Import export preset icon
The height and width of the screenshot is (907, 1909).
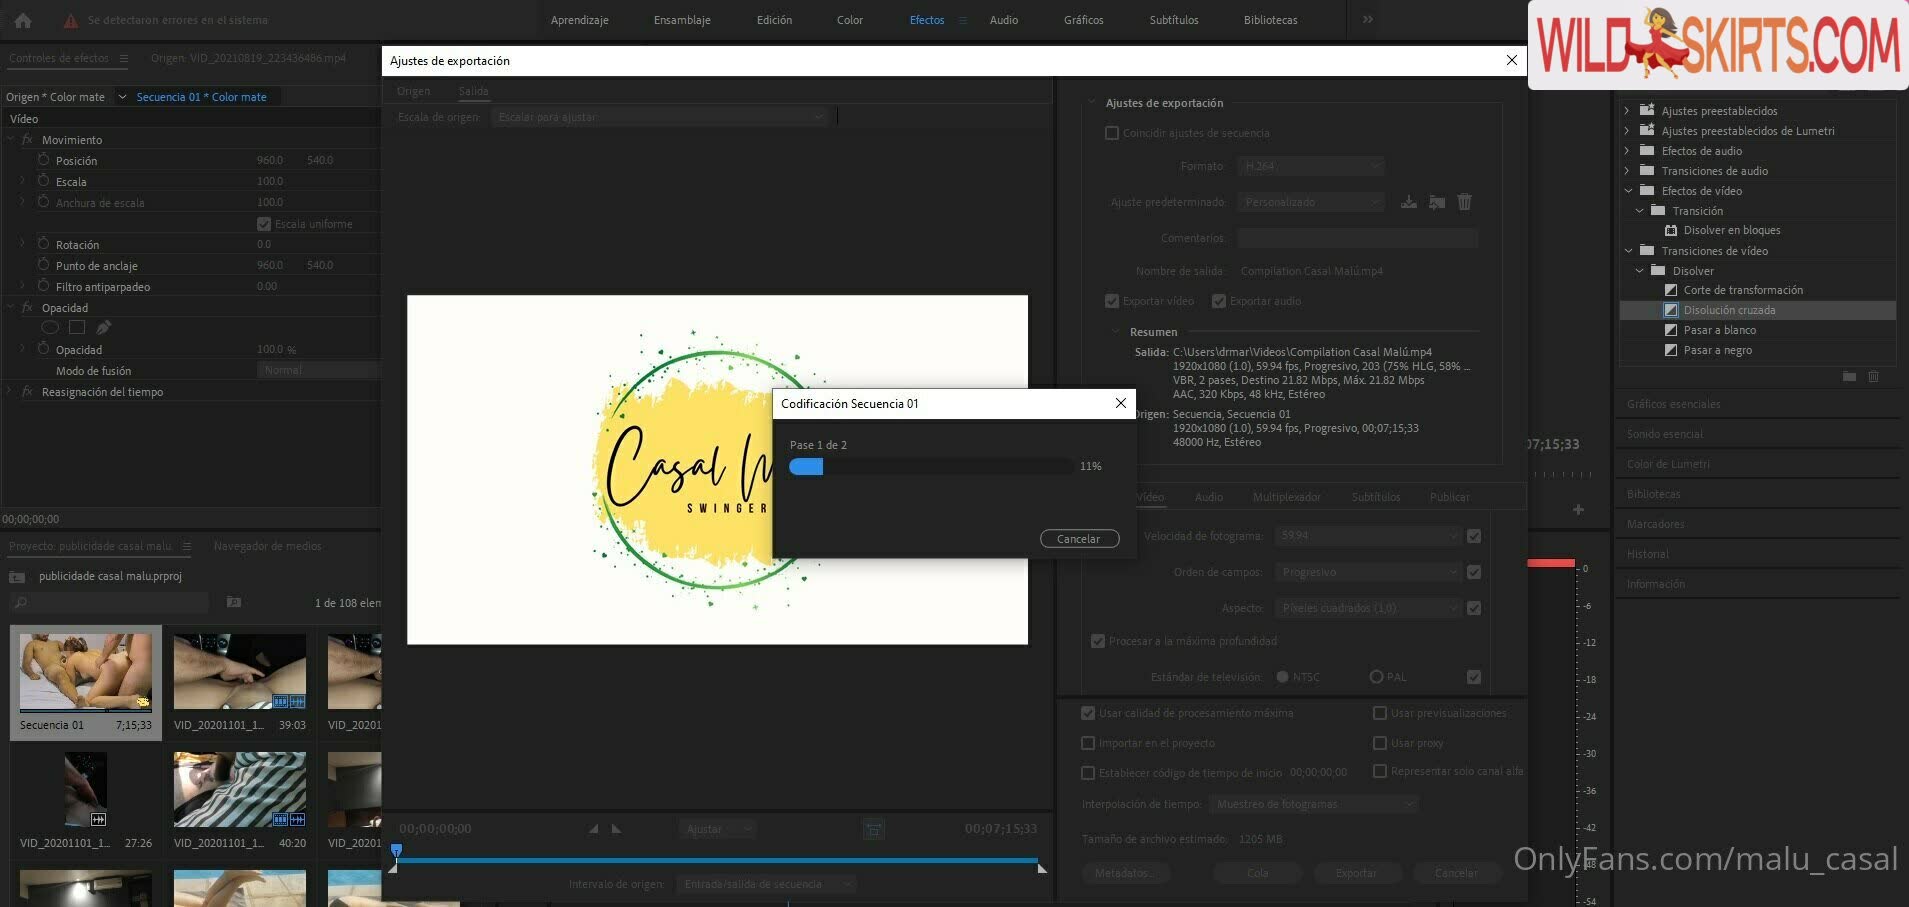1437,202
